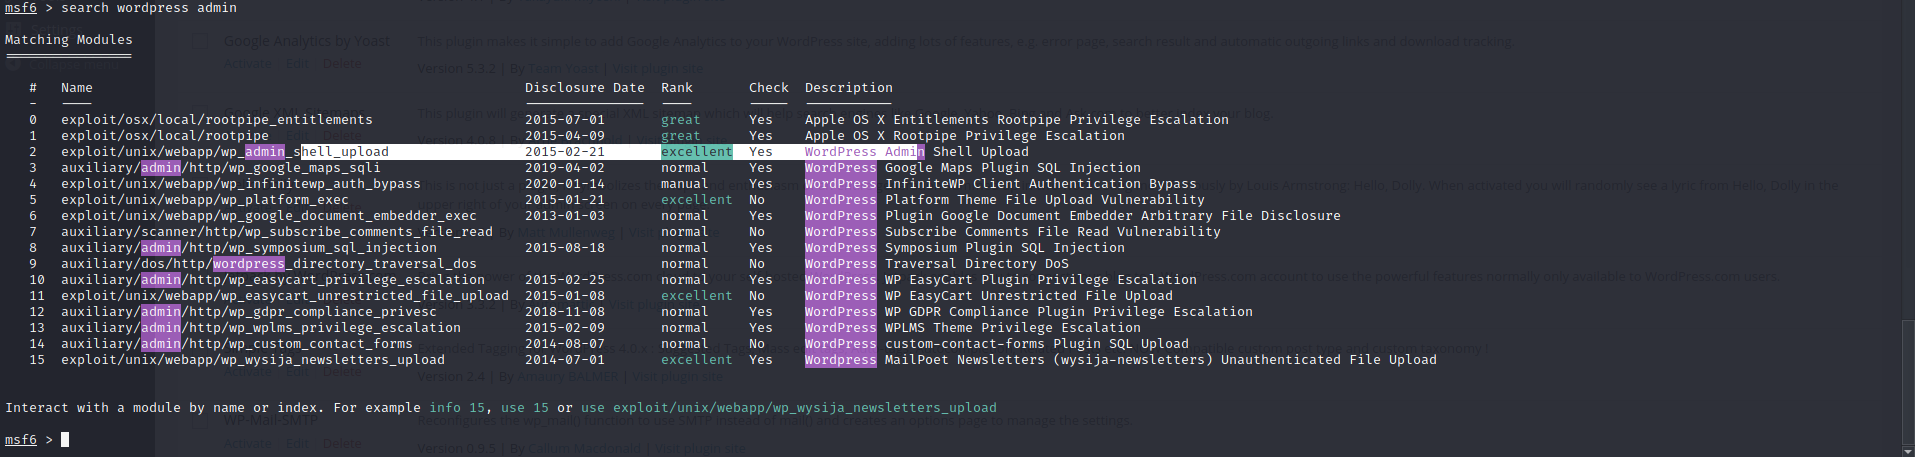Click the 'Description' column header
This screenshot has height=457, width=1915.
(x=849, y=88)
